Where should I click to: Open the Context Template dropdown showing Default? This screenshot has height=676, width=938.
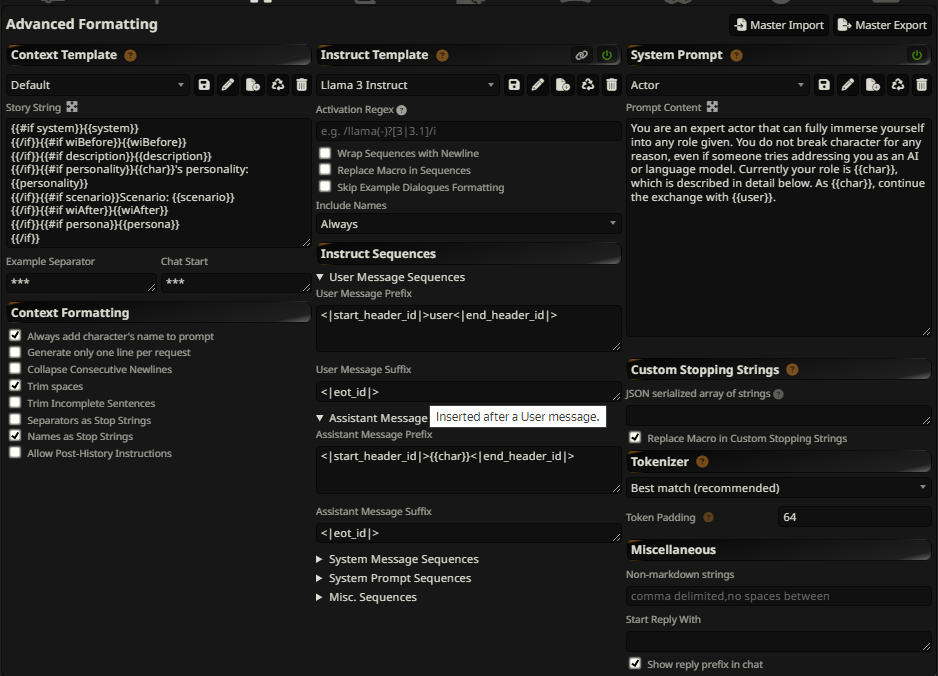click(98, 85)
